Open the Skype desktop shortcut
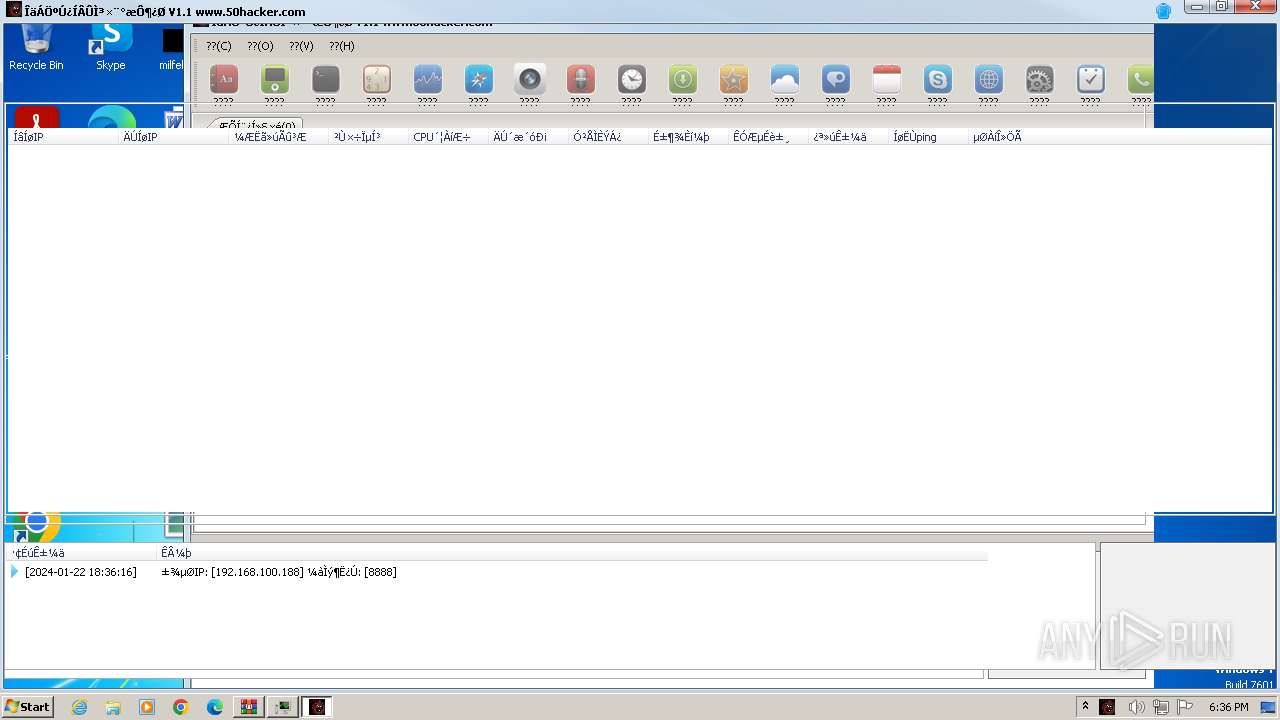 (x=110, y=48)
